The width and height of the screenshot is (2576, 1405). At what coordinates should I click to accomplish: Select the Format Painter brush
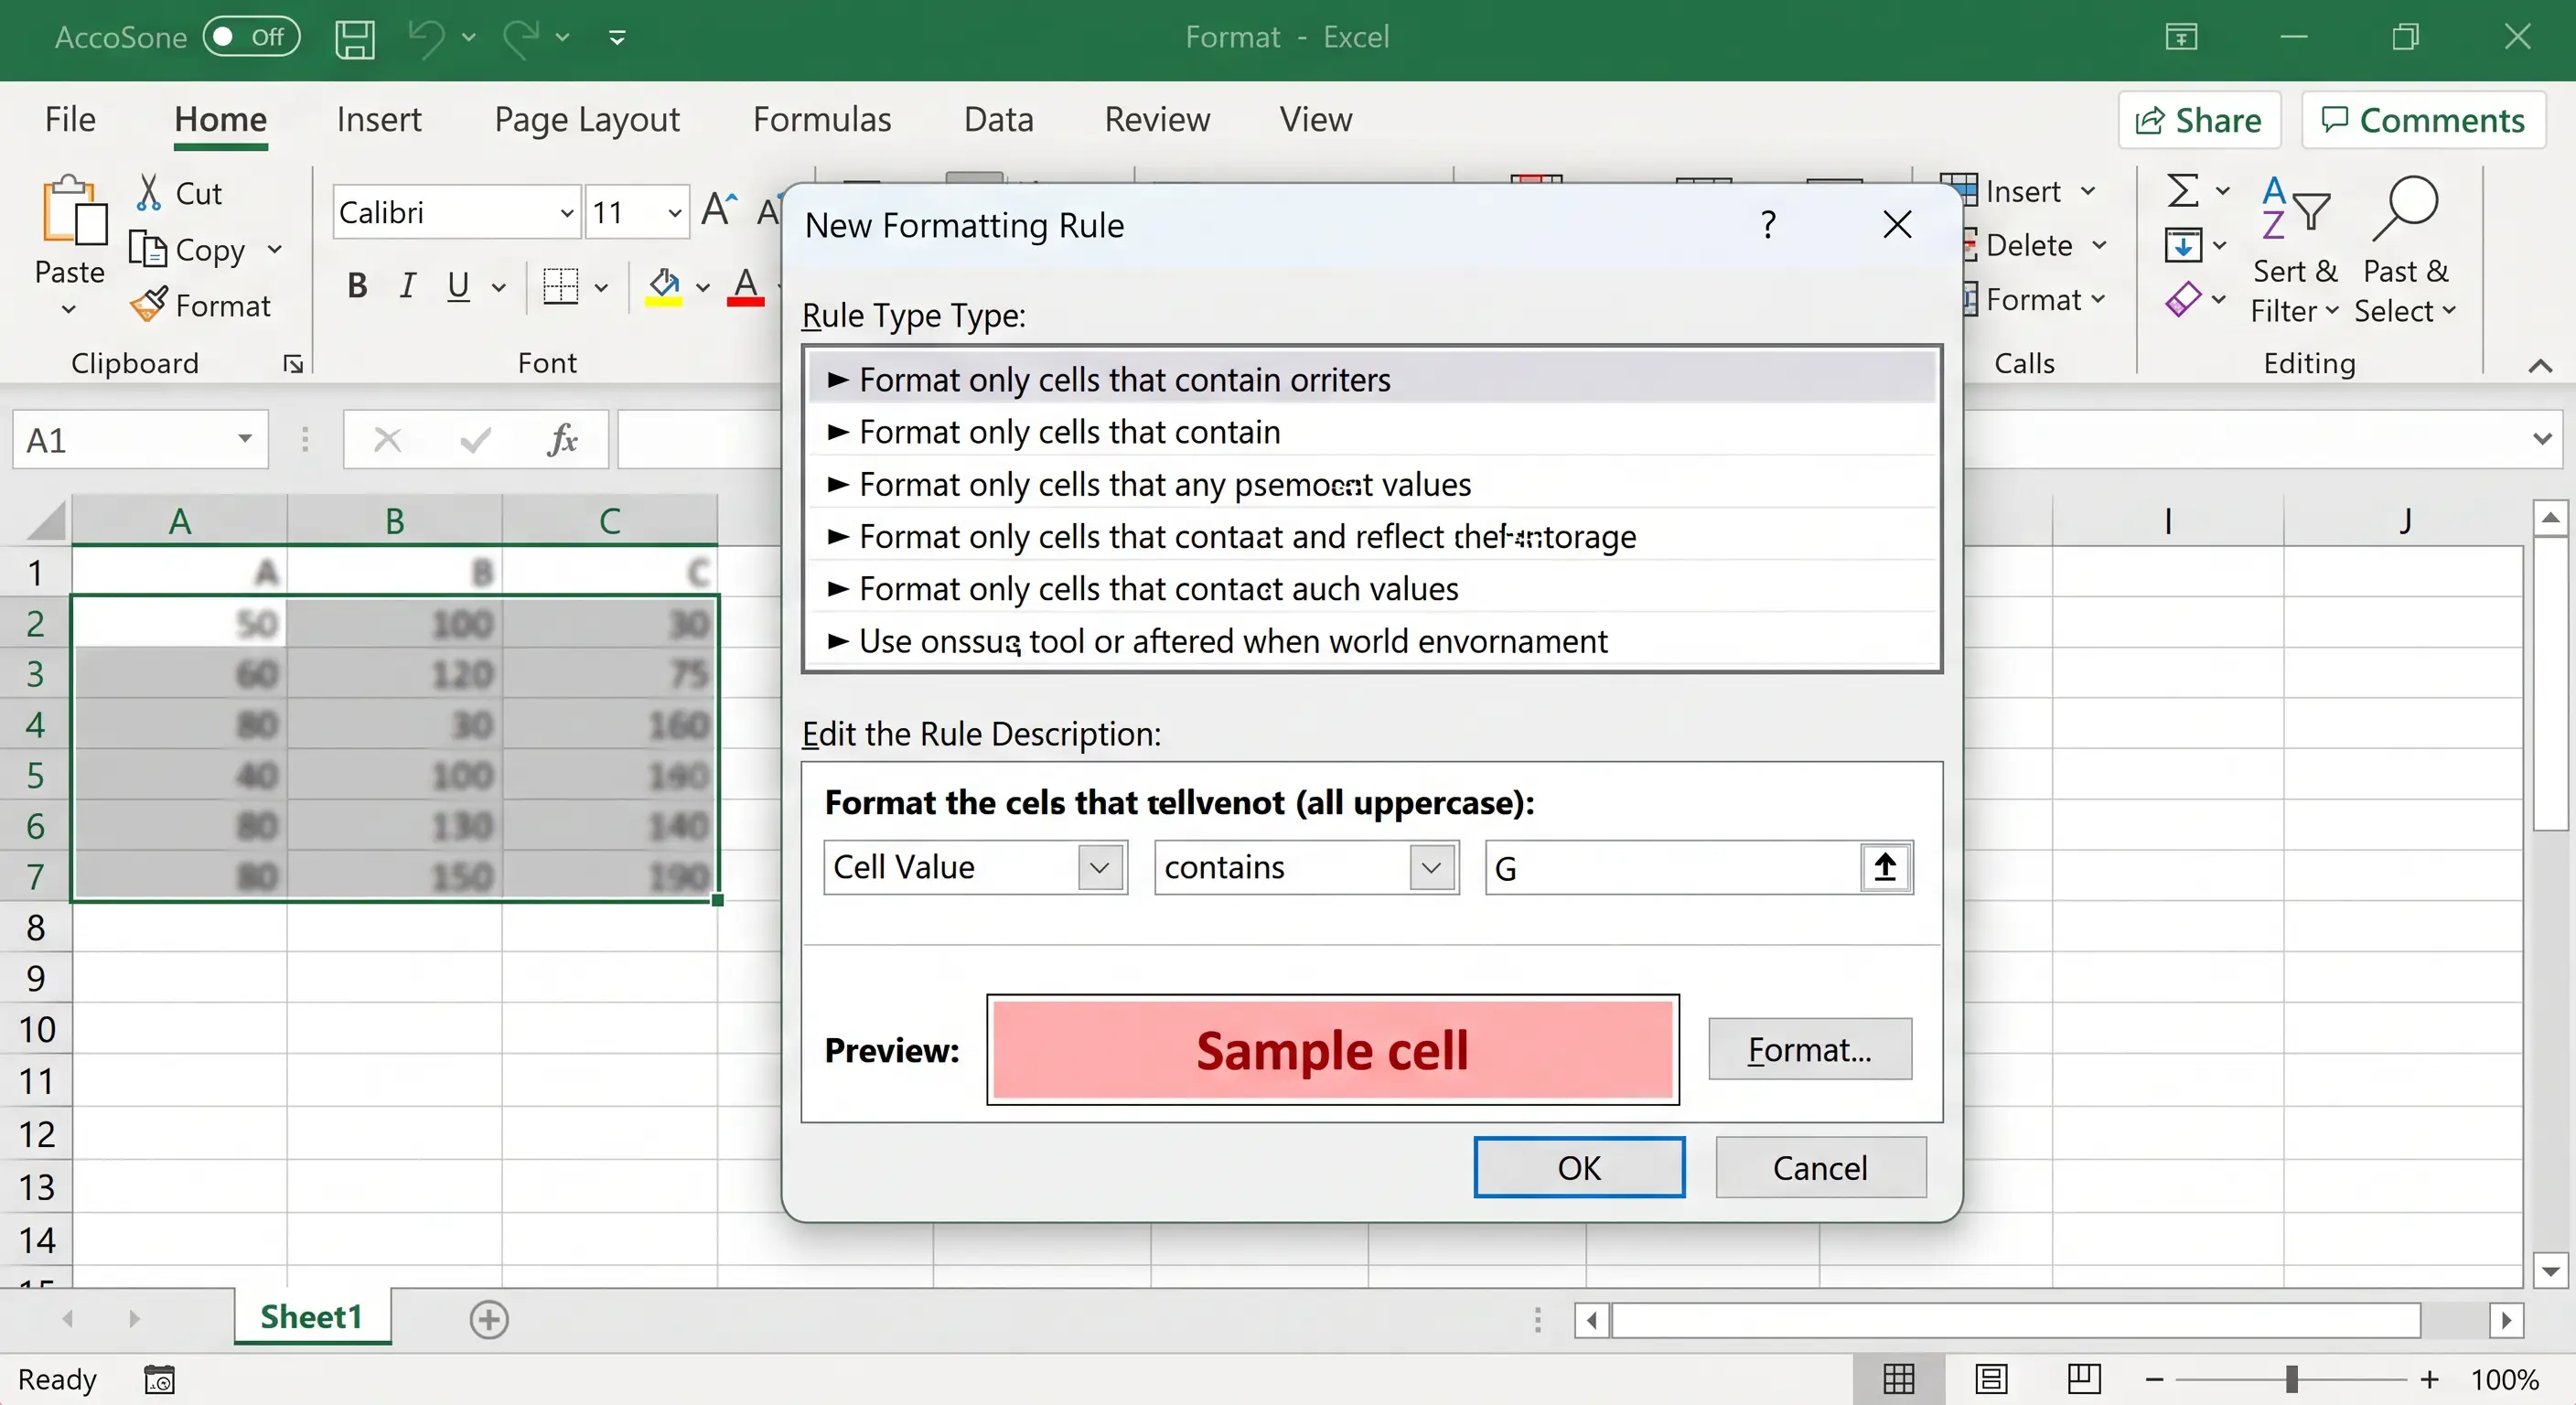coord(148,304)
